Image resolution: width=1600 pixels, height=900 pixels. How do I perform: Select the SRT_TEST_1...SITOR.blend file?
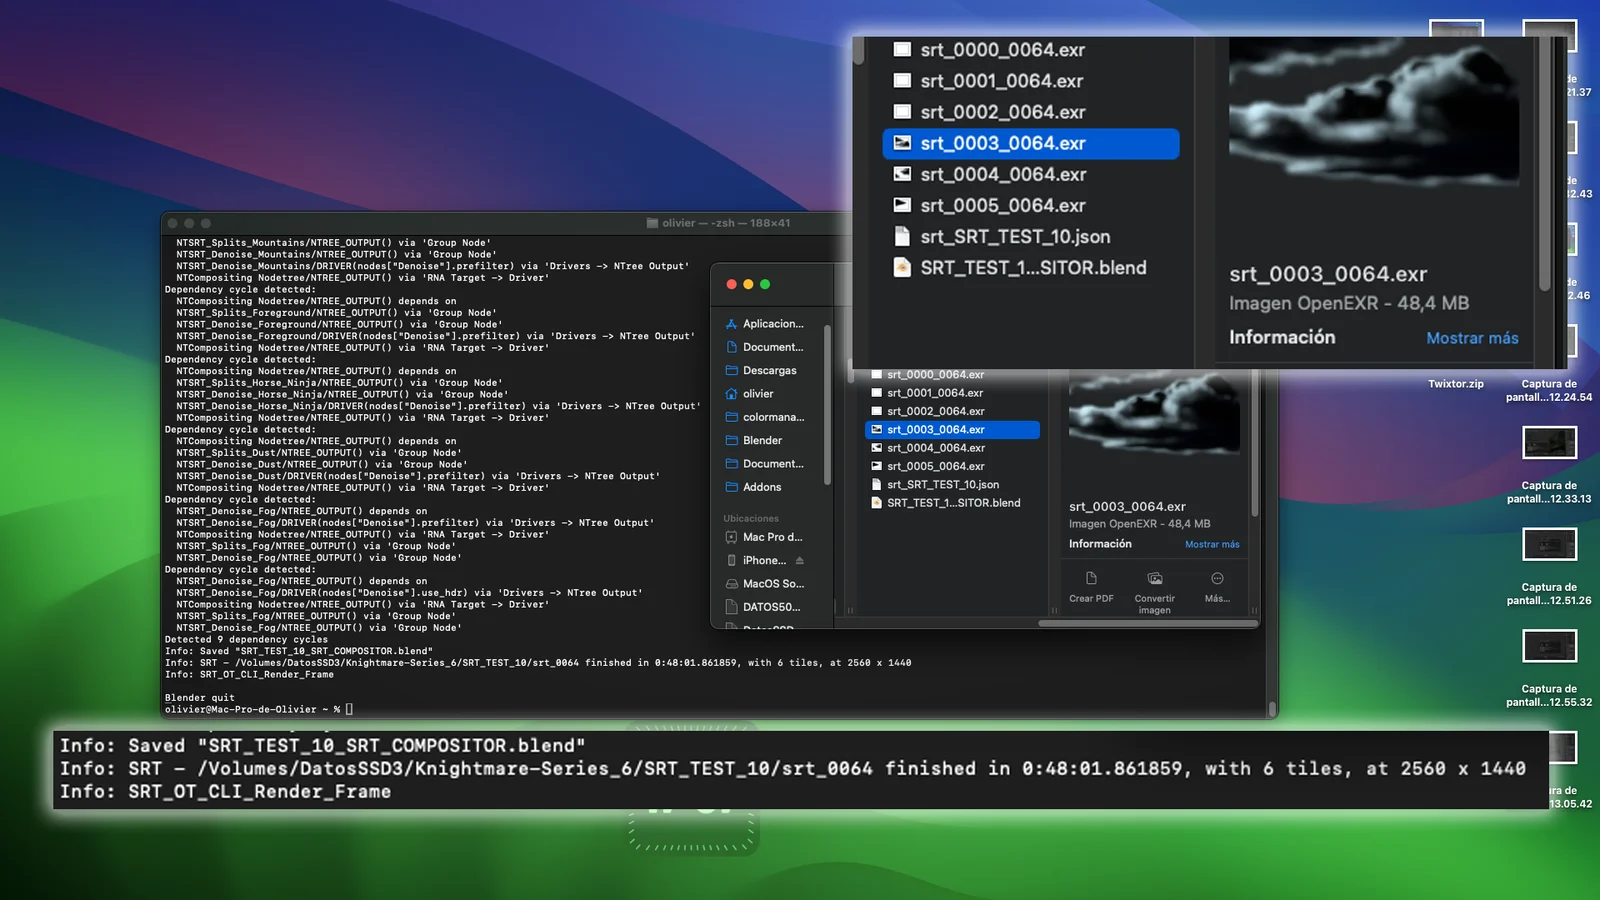point(1032,267)
